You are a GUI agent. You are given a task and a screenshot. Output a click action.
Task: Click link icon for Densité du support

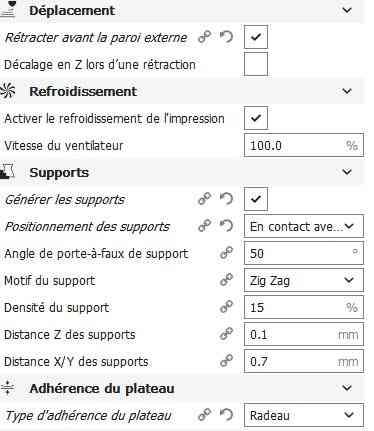click(x=226, y=307)
